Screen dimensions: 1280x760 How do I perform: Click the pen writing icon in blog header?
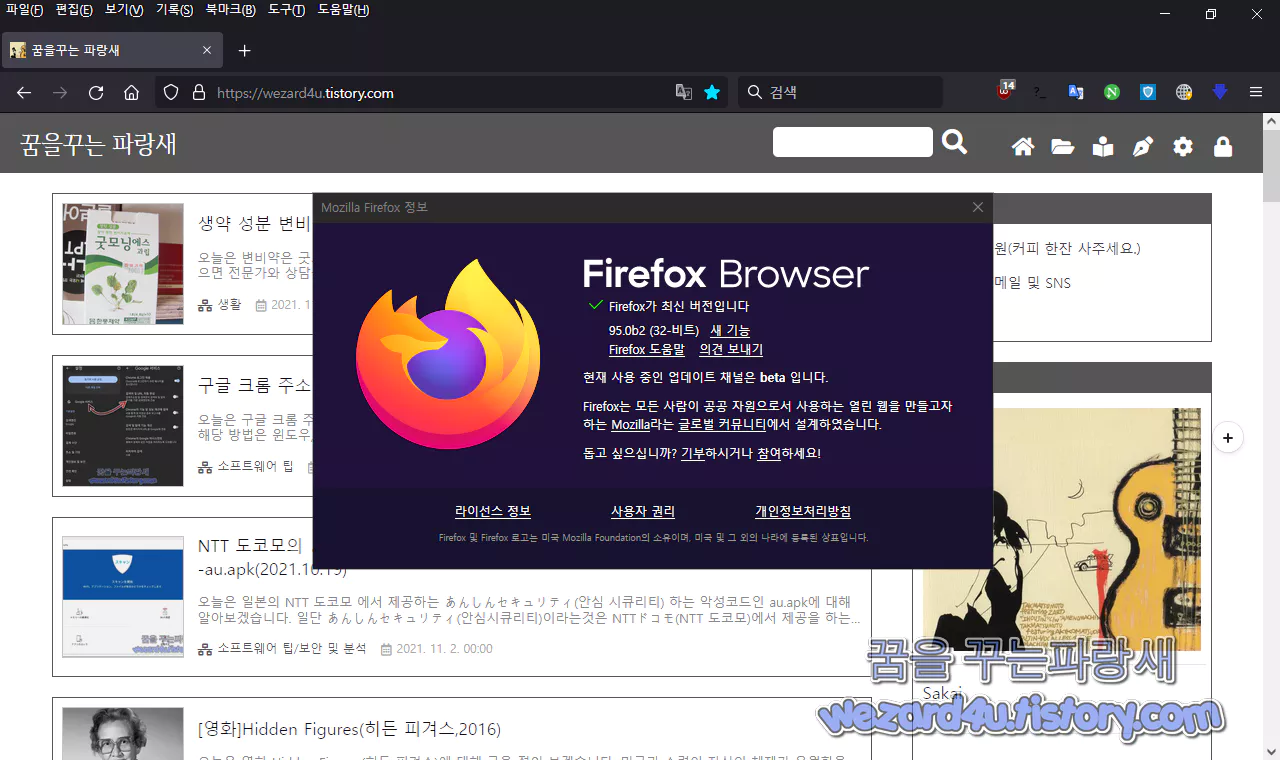coord(1143,146)
